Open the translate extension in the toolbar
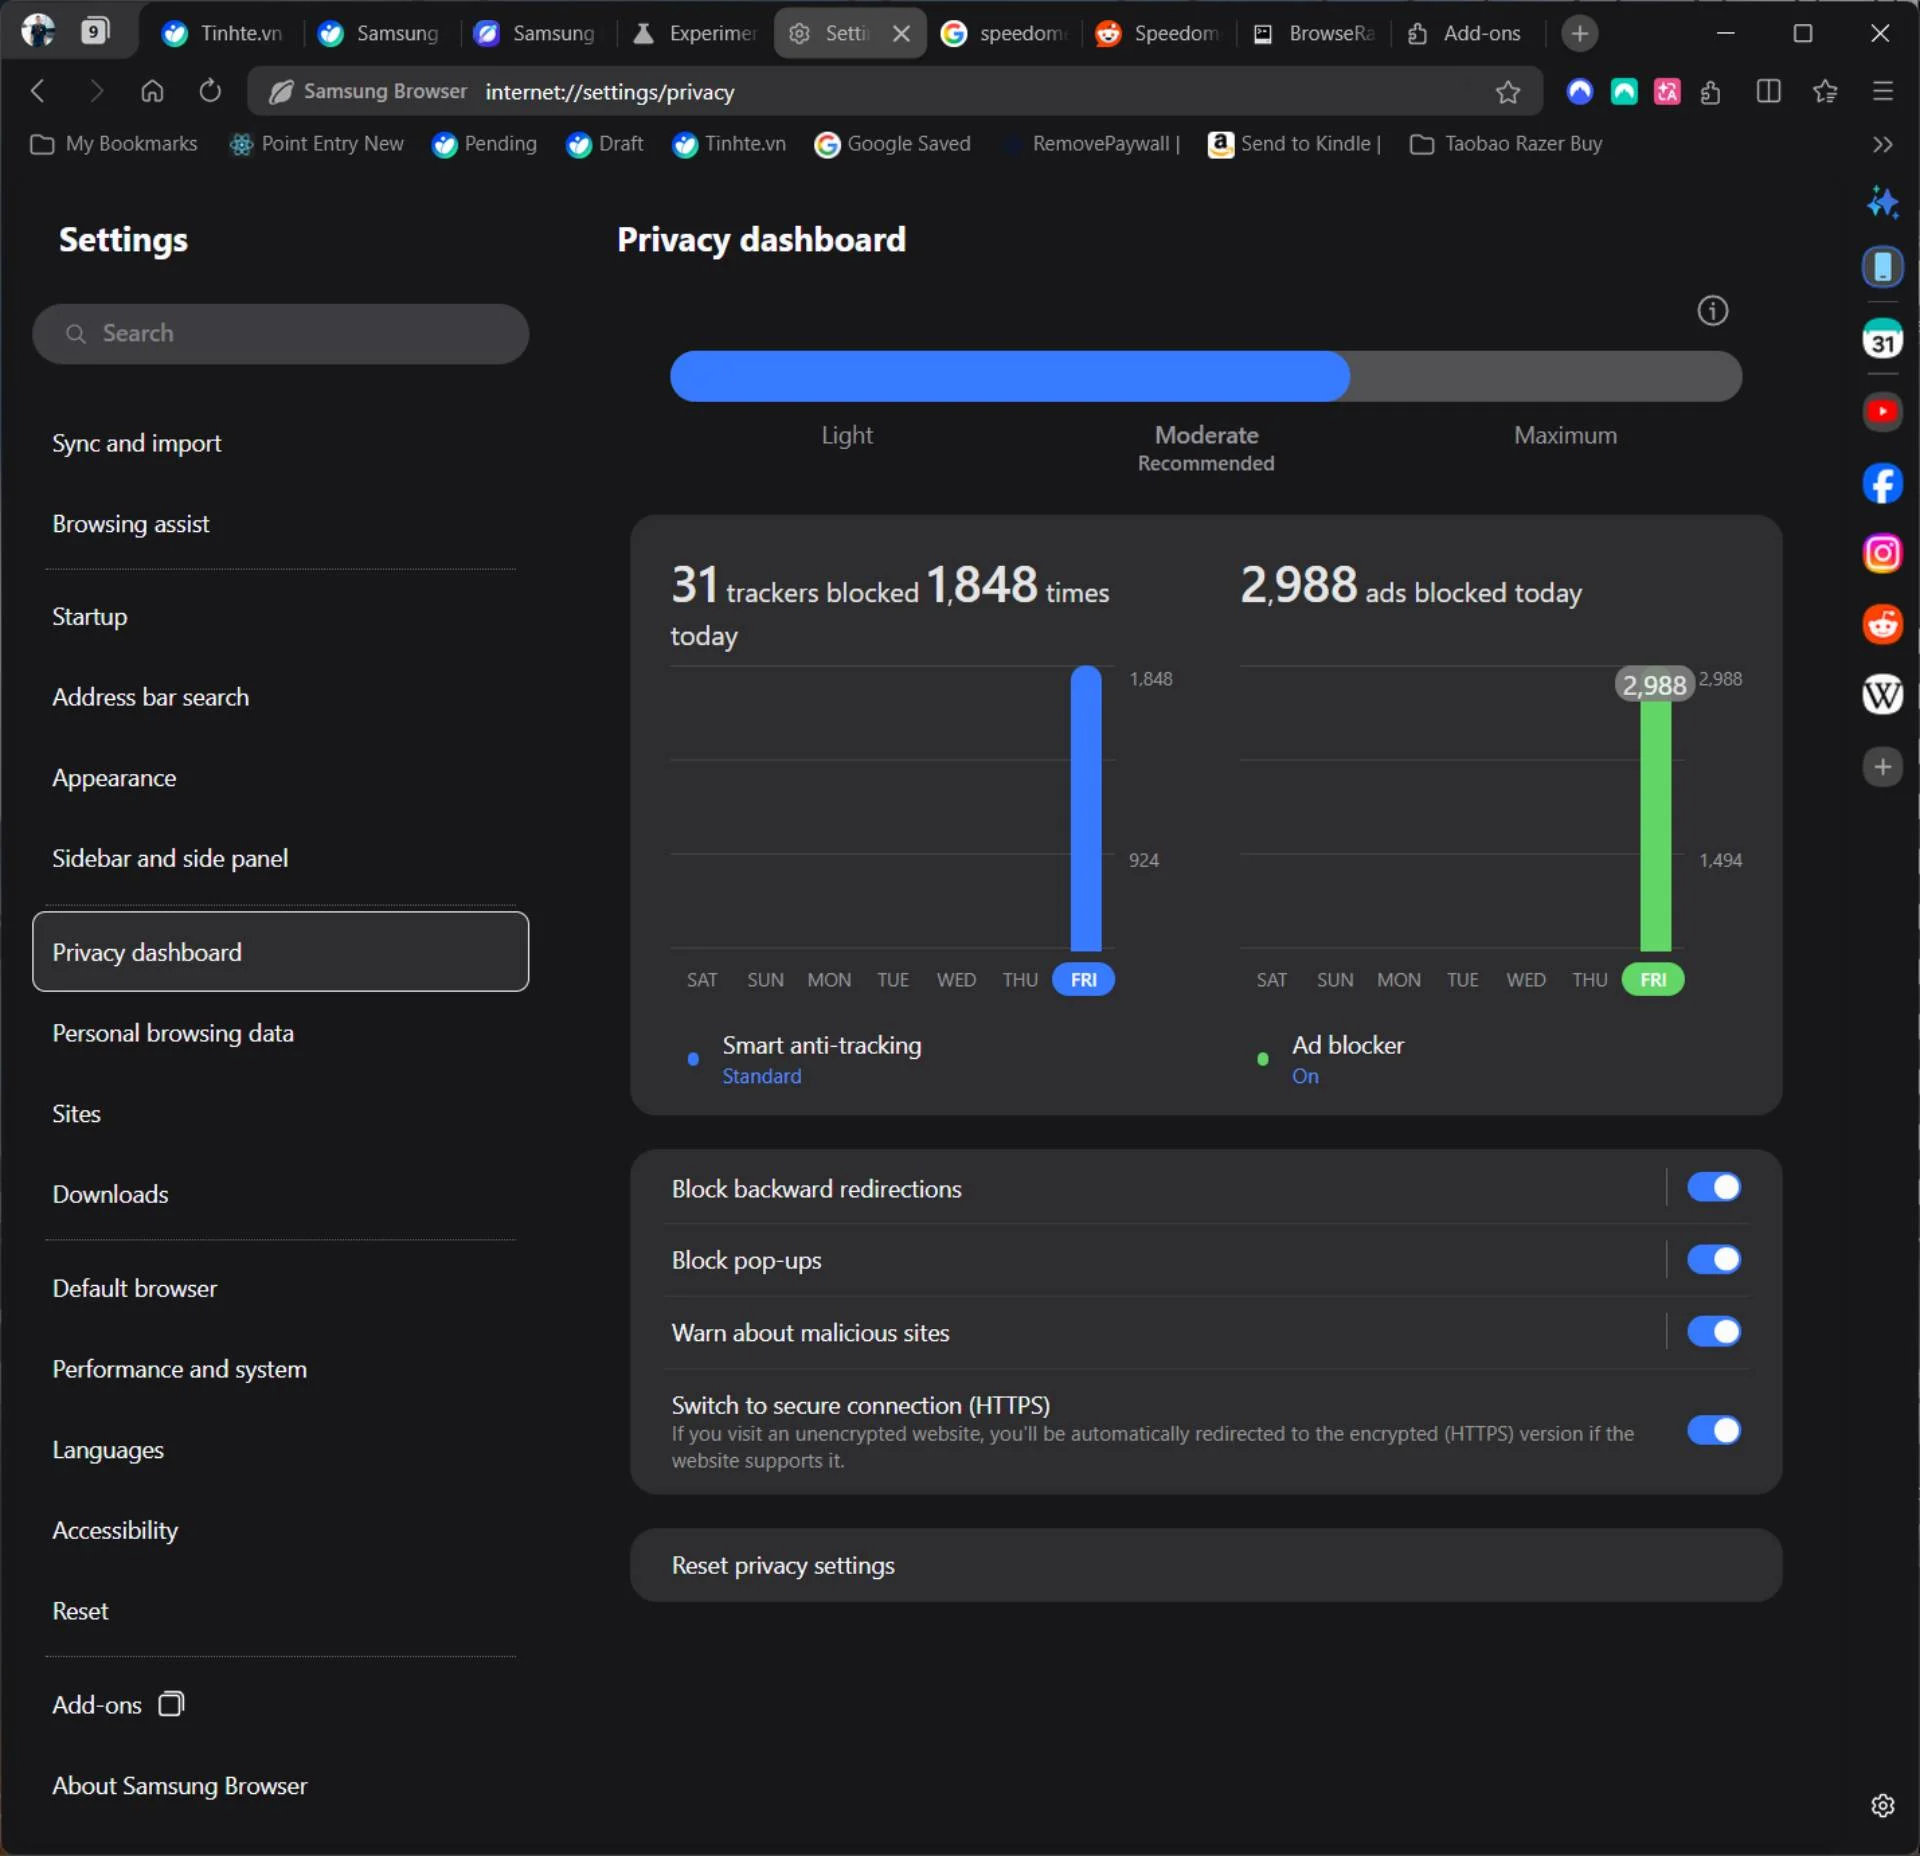The image size is (1920, 1856). 1667,91
